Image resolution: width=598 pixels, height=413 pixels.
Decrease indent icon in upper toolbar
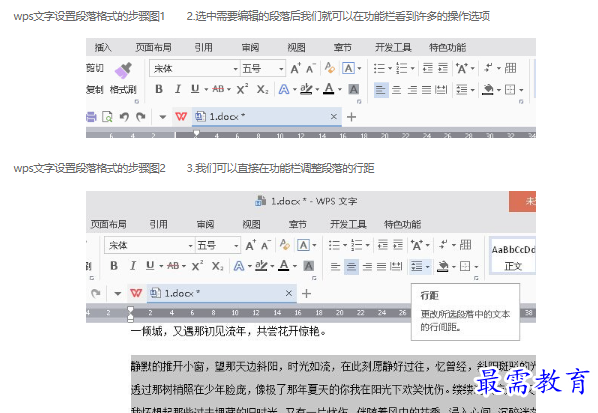[428, 69]
